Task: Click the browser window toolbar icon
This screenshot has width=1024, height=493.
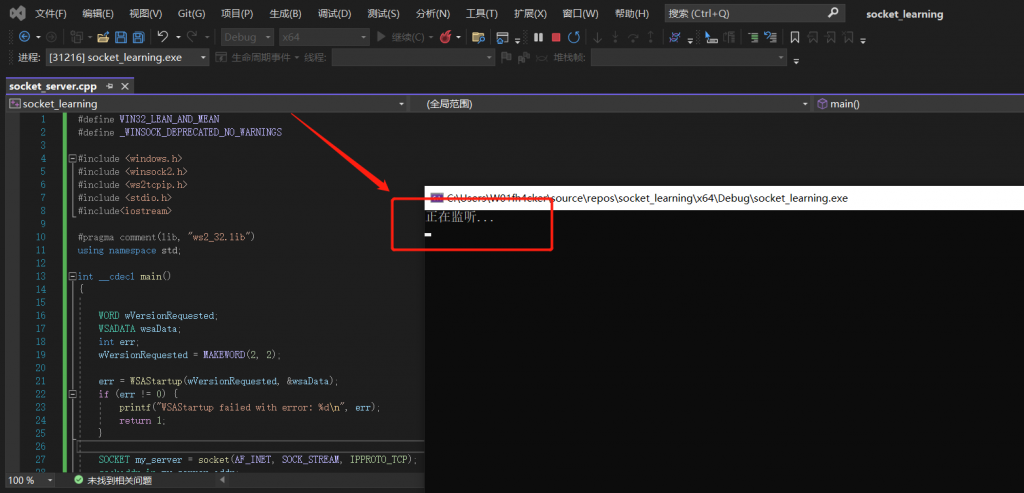Action: coord(502,37)
